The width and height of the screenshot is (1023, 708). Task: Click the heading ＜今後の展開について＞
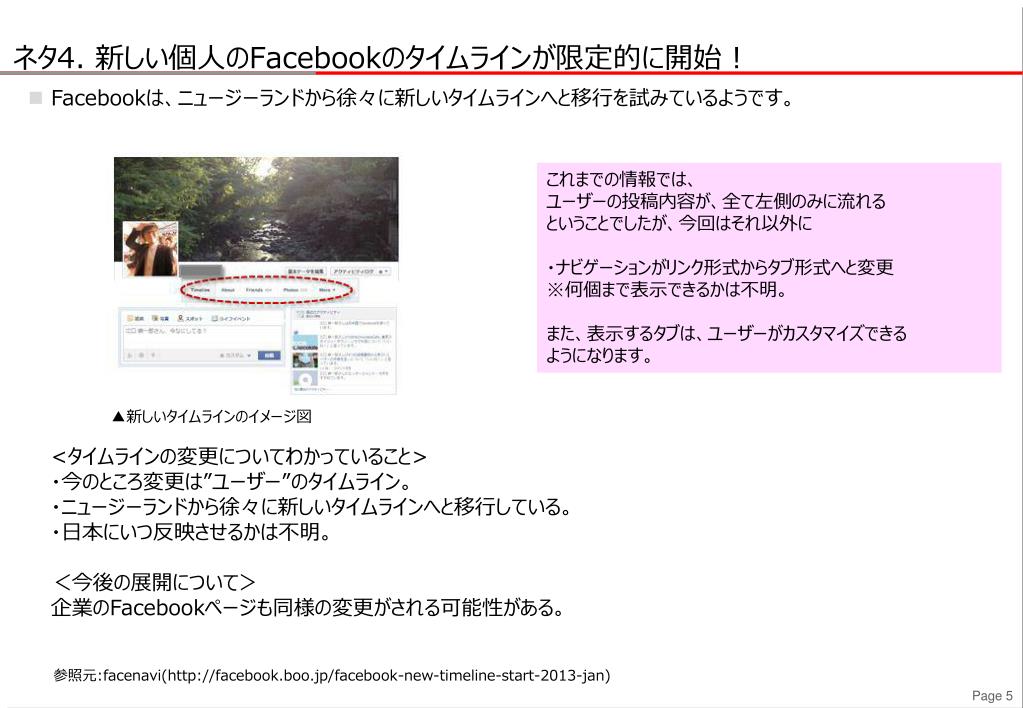tap(154, 582)
